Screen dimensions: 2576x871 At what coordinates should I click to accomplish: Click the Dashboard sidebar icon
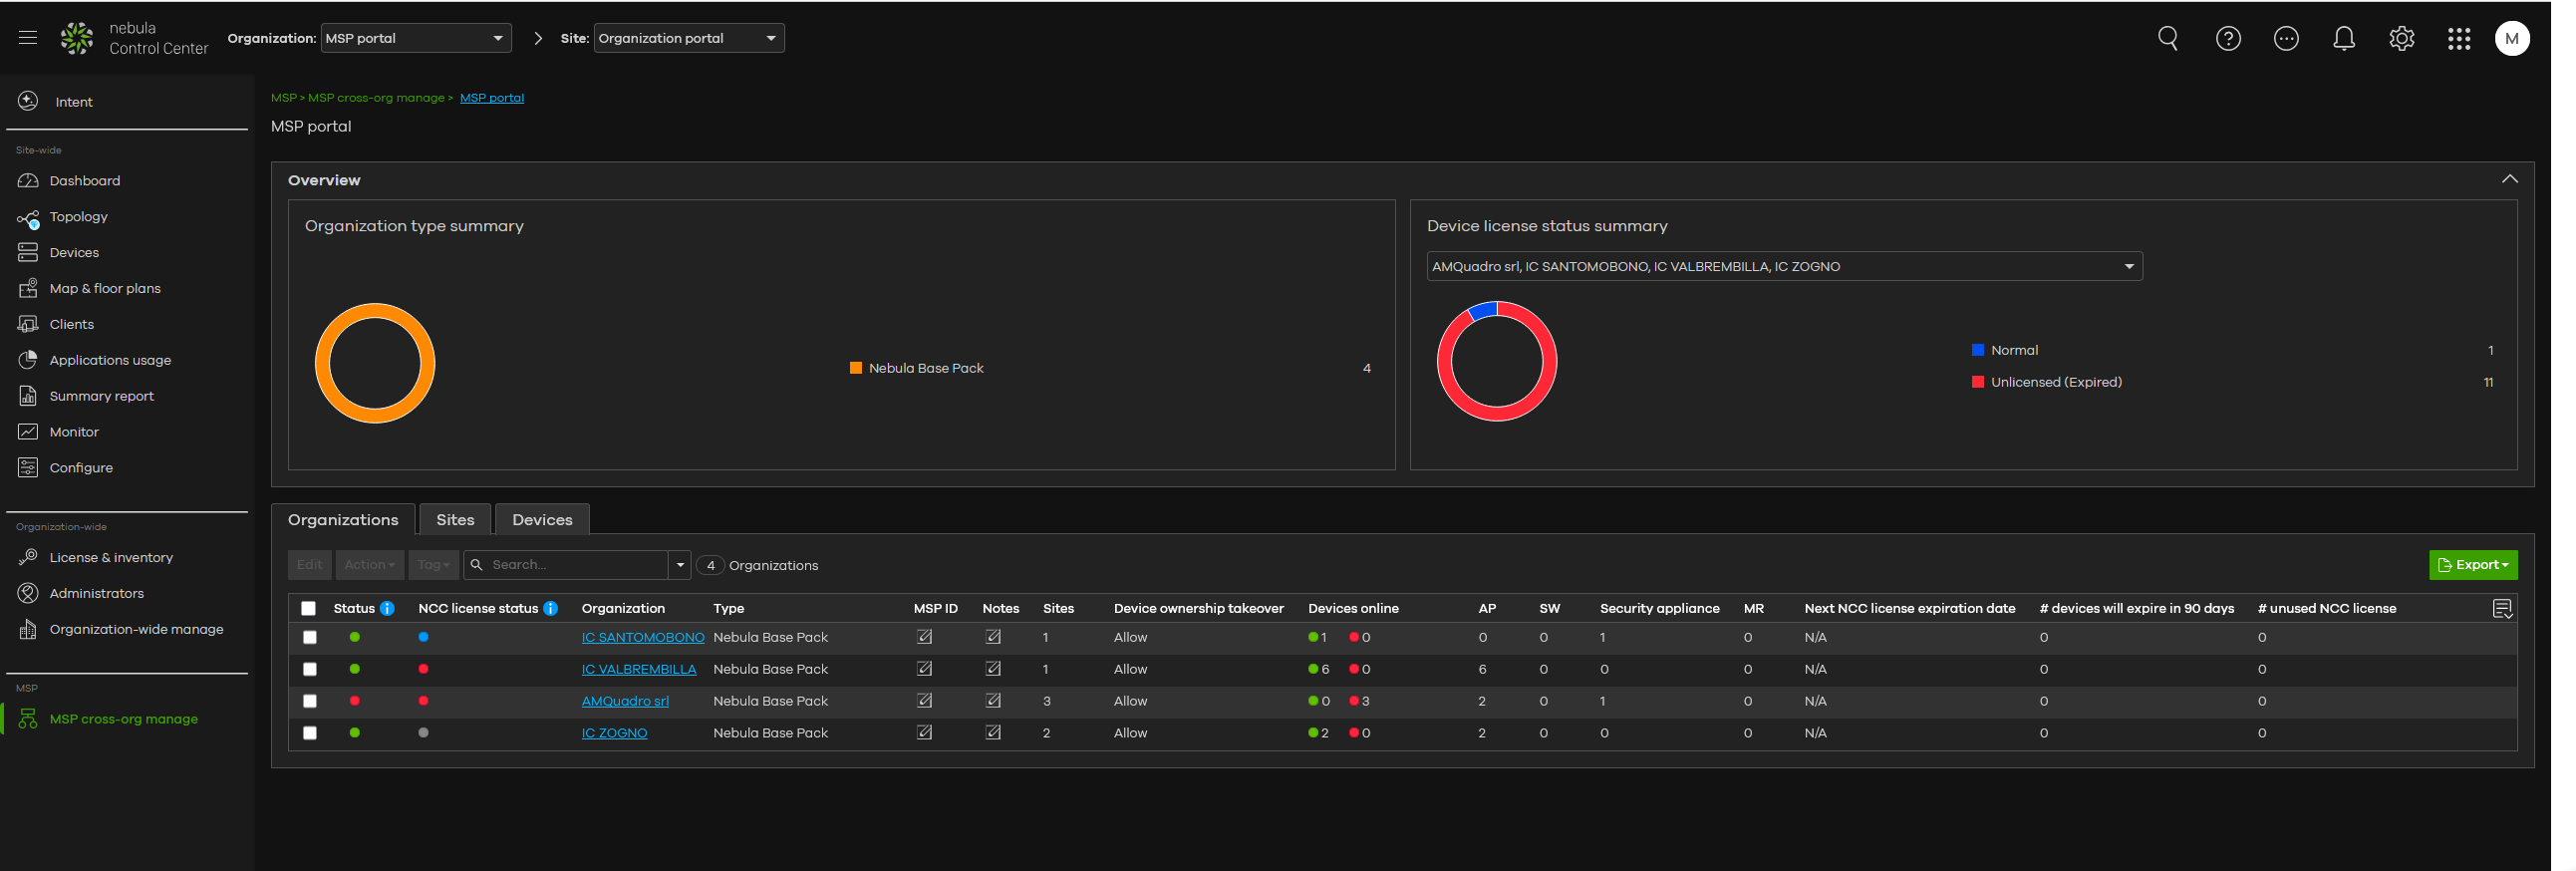click(x=28, y=181)
